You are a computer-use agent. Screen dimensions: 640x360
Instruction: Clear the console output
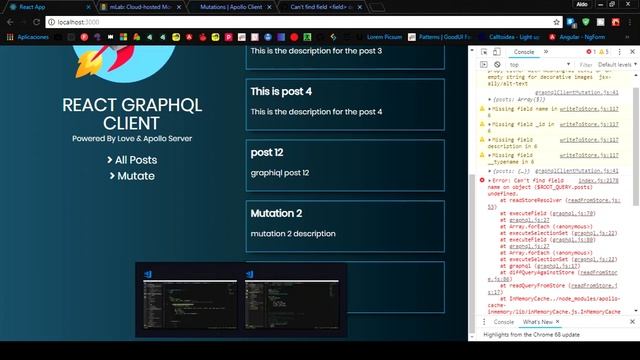tap(497, 64)
